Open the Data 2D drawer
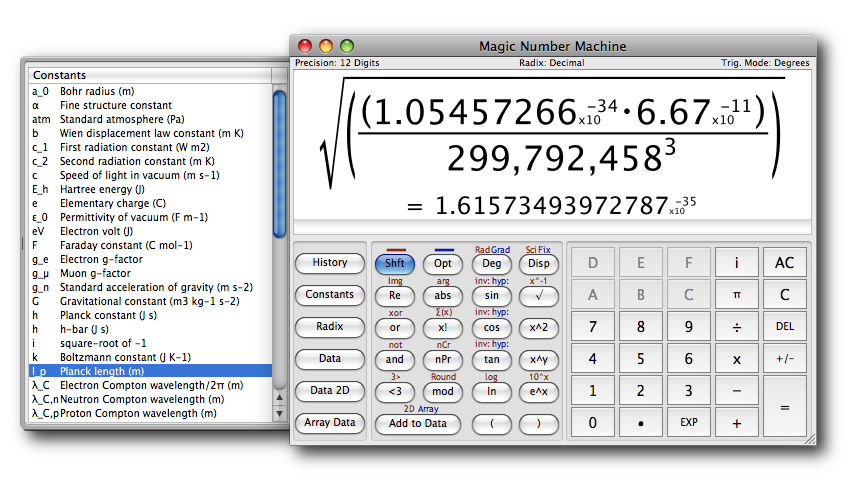The width and height of the screenshot is (849, 479). tap(330, 391)
